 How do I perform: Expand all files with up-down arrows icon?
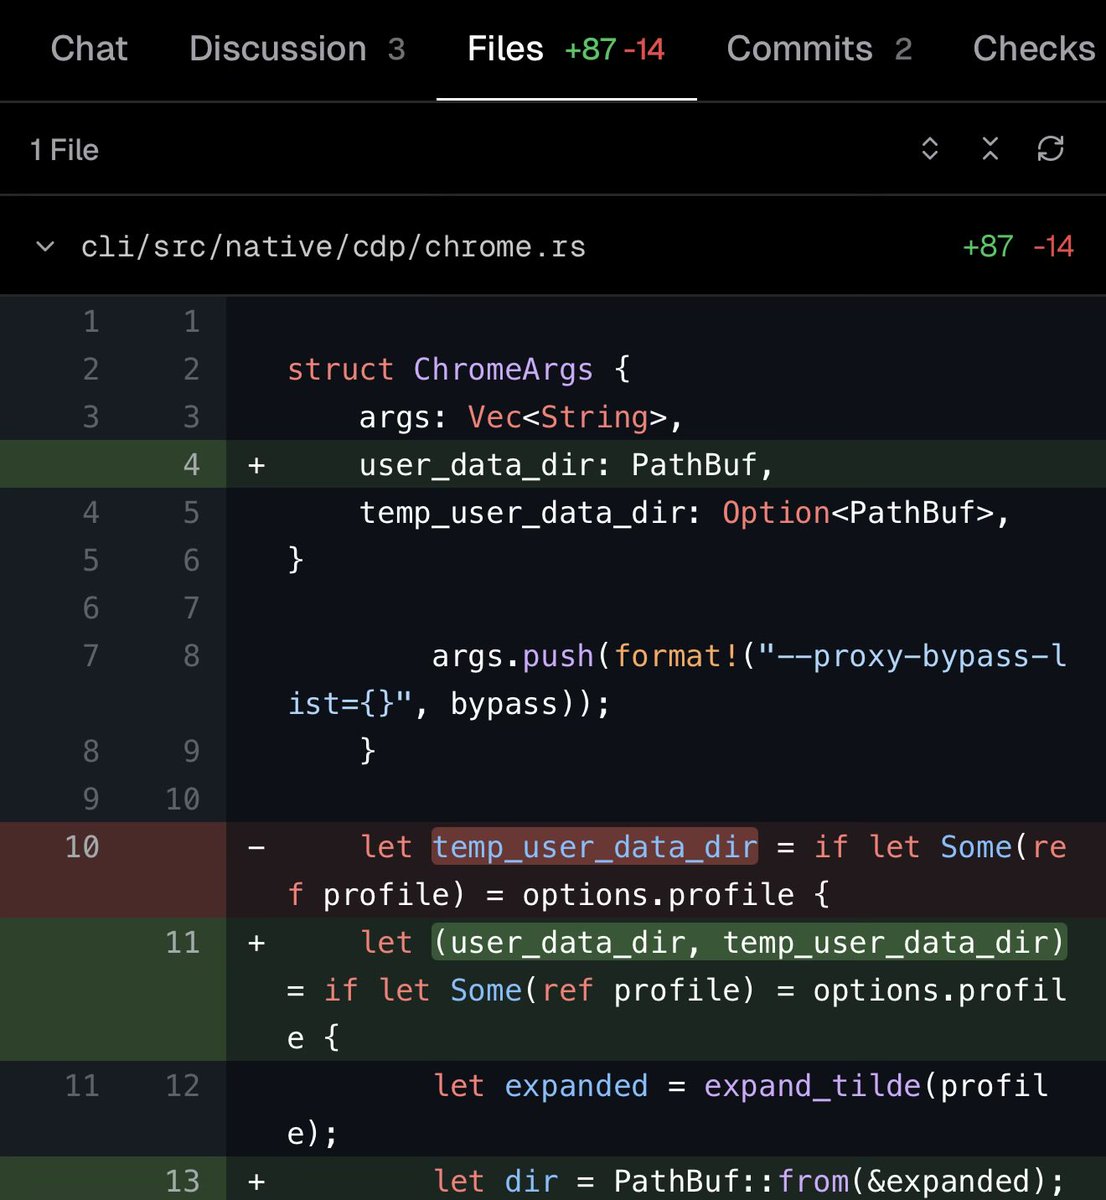930,149
